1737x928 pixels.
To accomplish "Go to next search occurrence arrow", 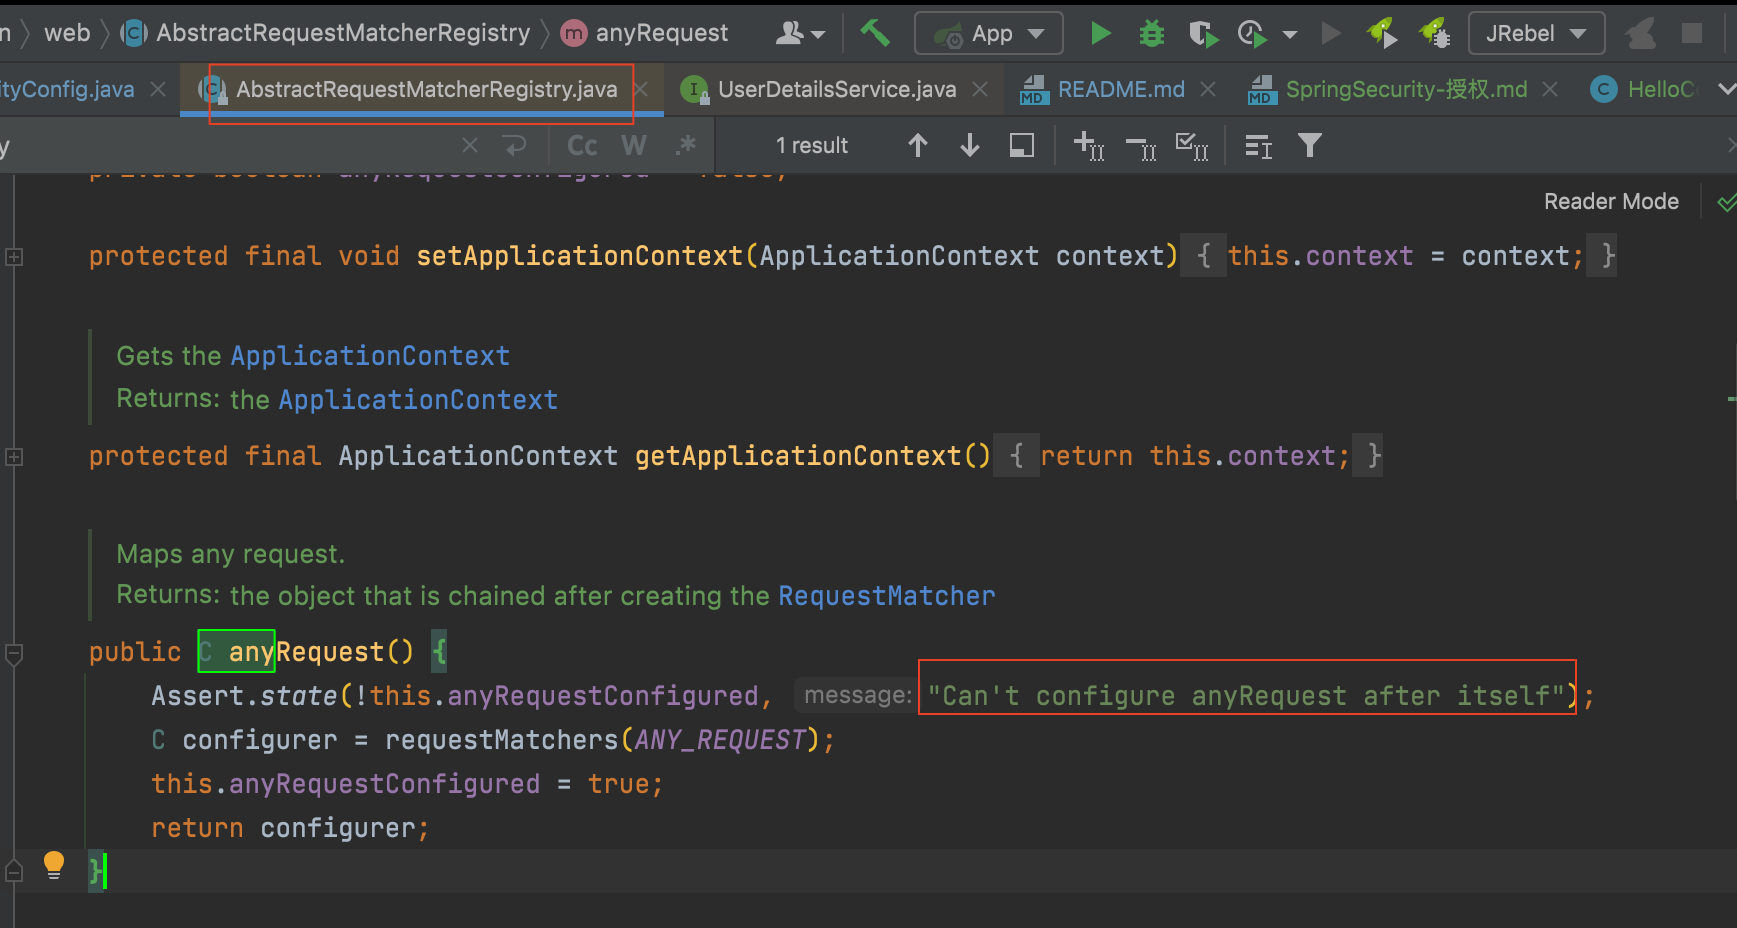I will click(969, 146).
